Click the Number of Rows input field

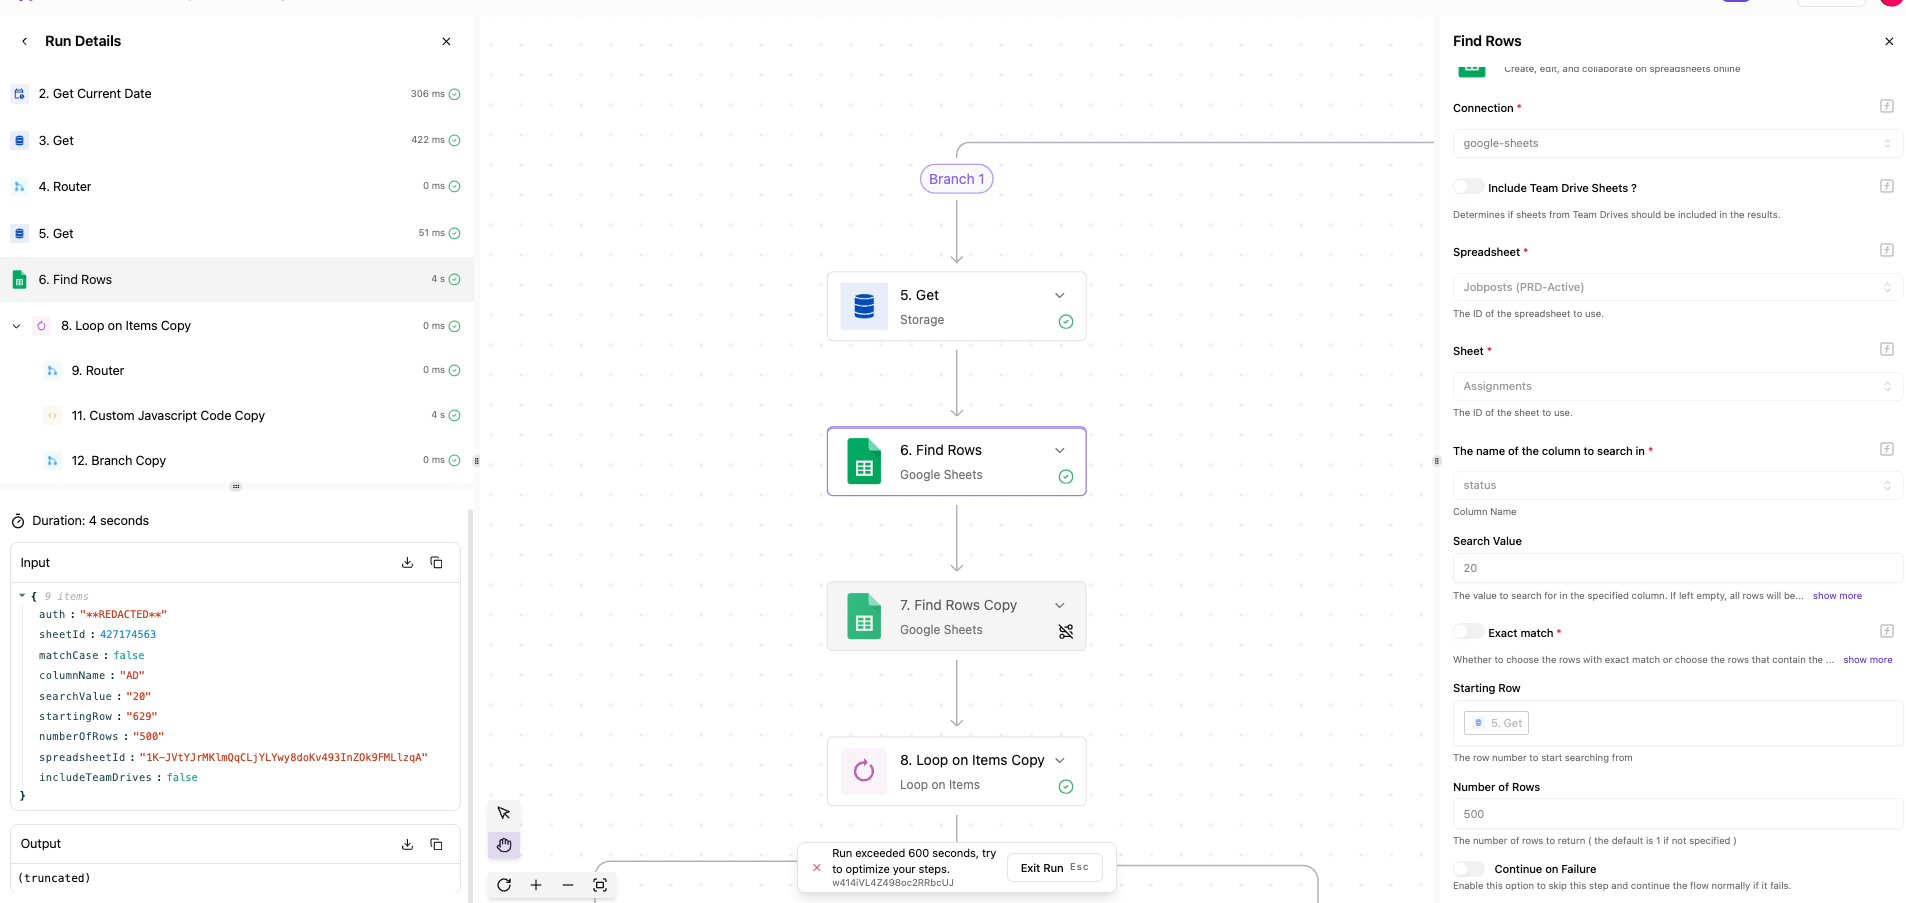tap(1676, 814)
